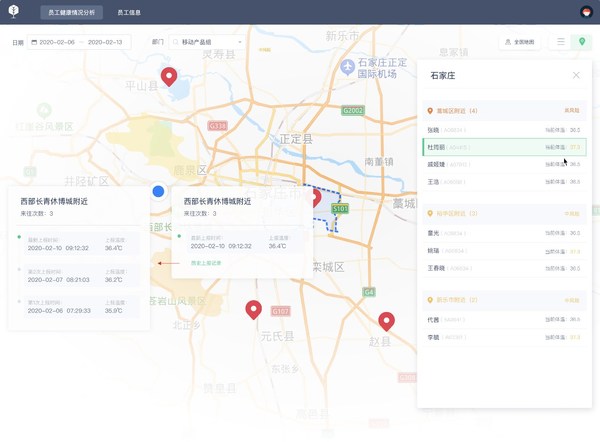Screen dimensions: 600x442
Task: Click the app logo icon in header
Action: tap(14, 12)
